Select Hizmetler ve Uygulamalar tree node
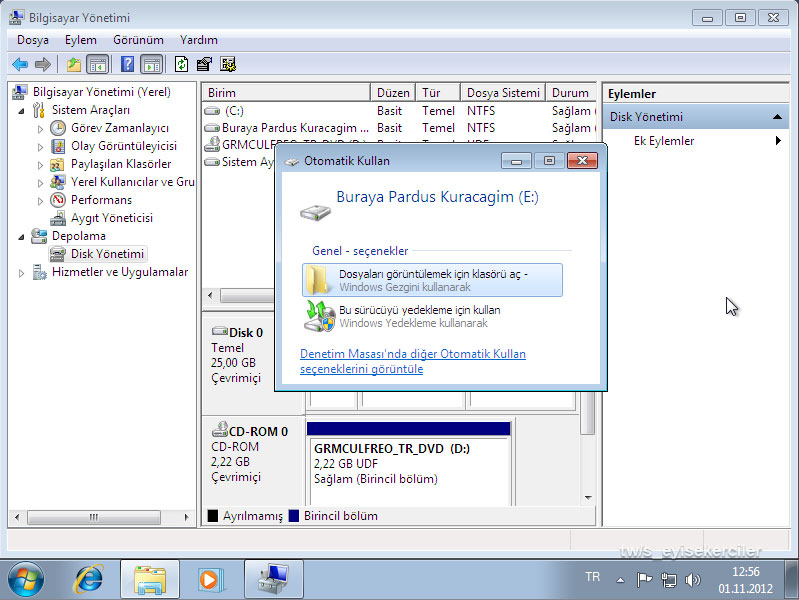The height and width of the screenshot is (600, 799). tap(120, 272)
